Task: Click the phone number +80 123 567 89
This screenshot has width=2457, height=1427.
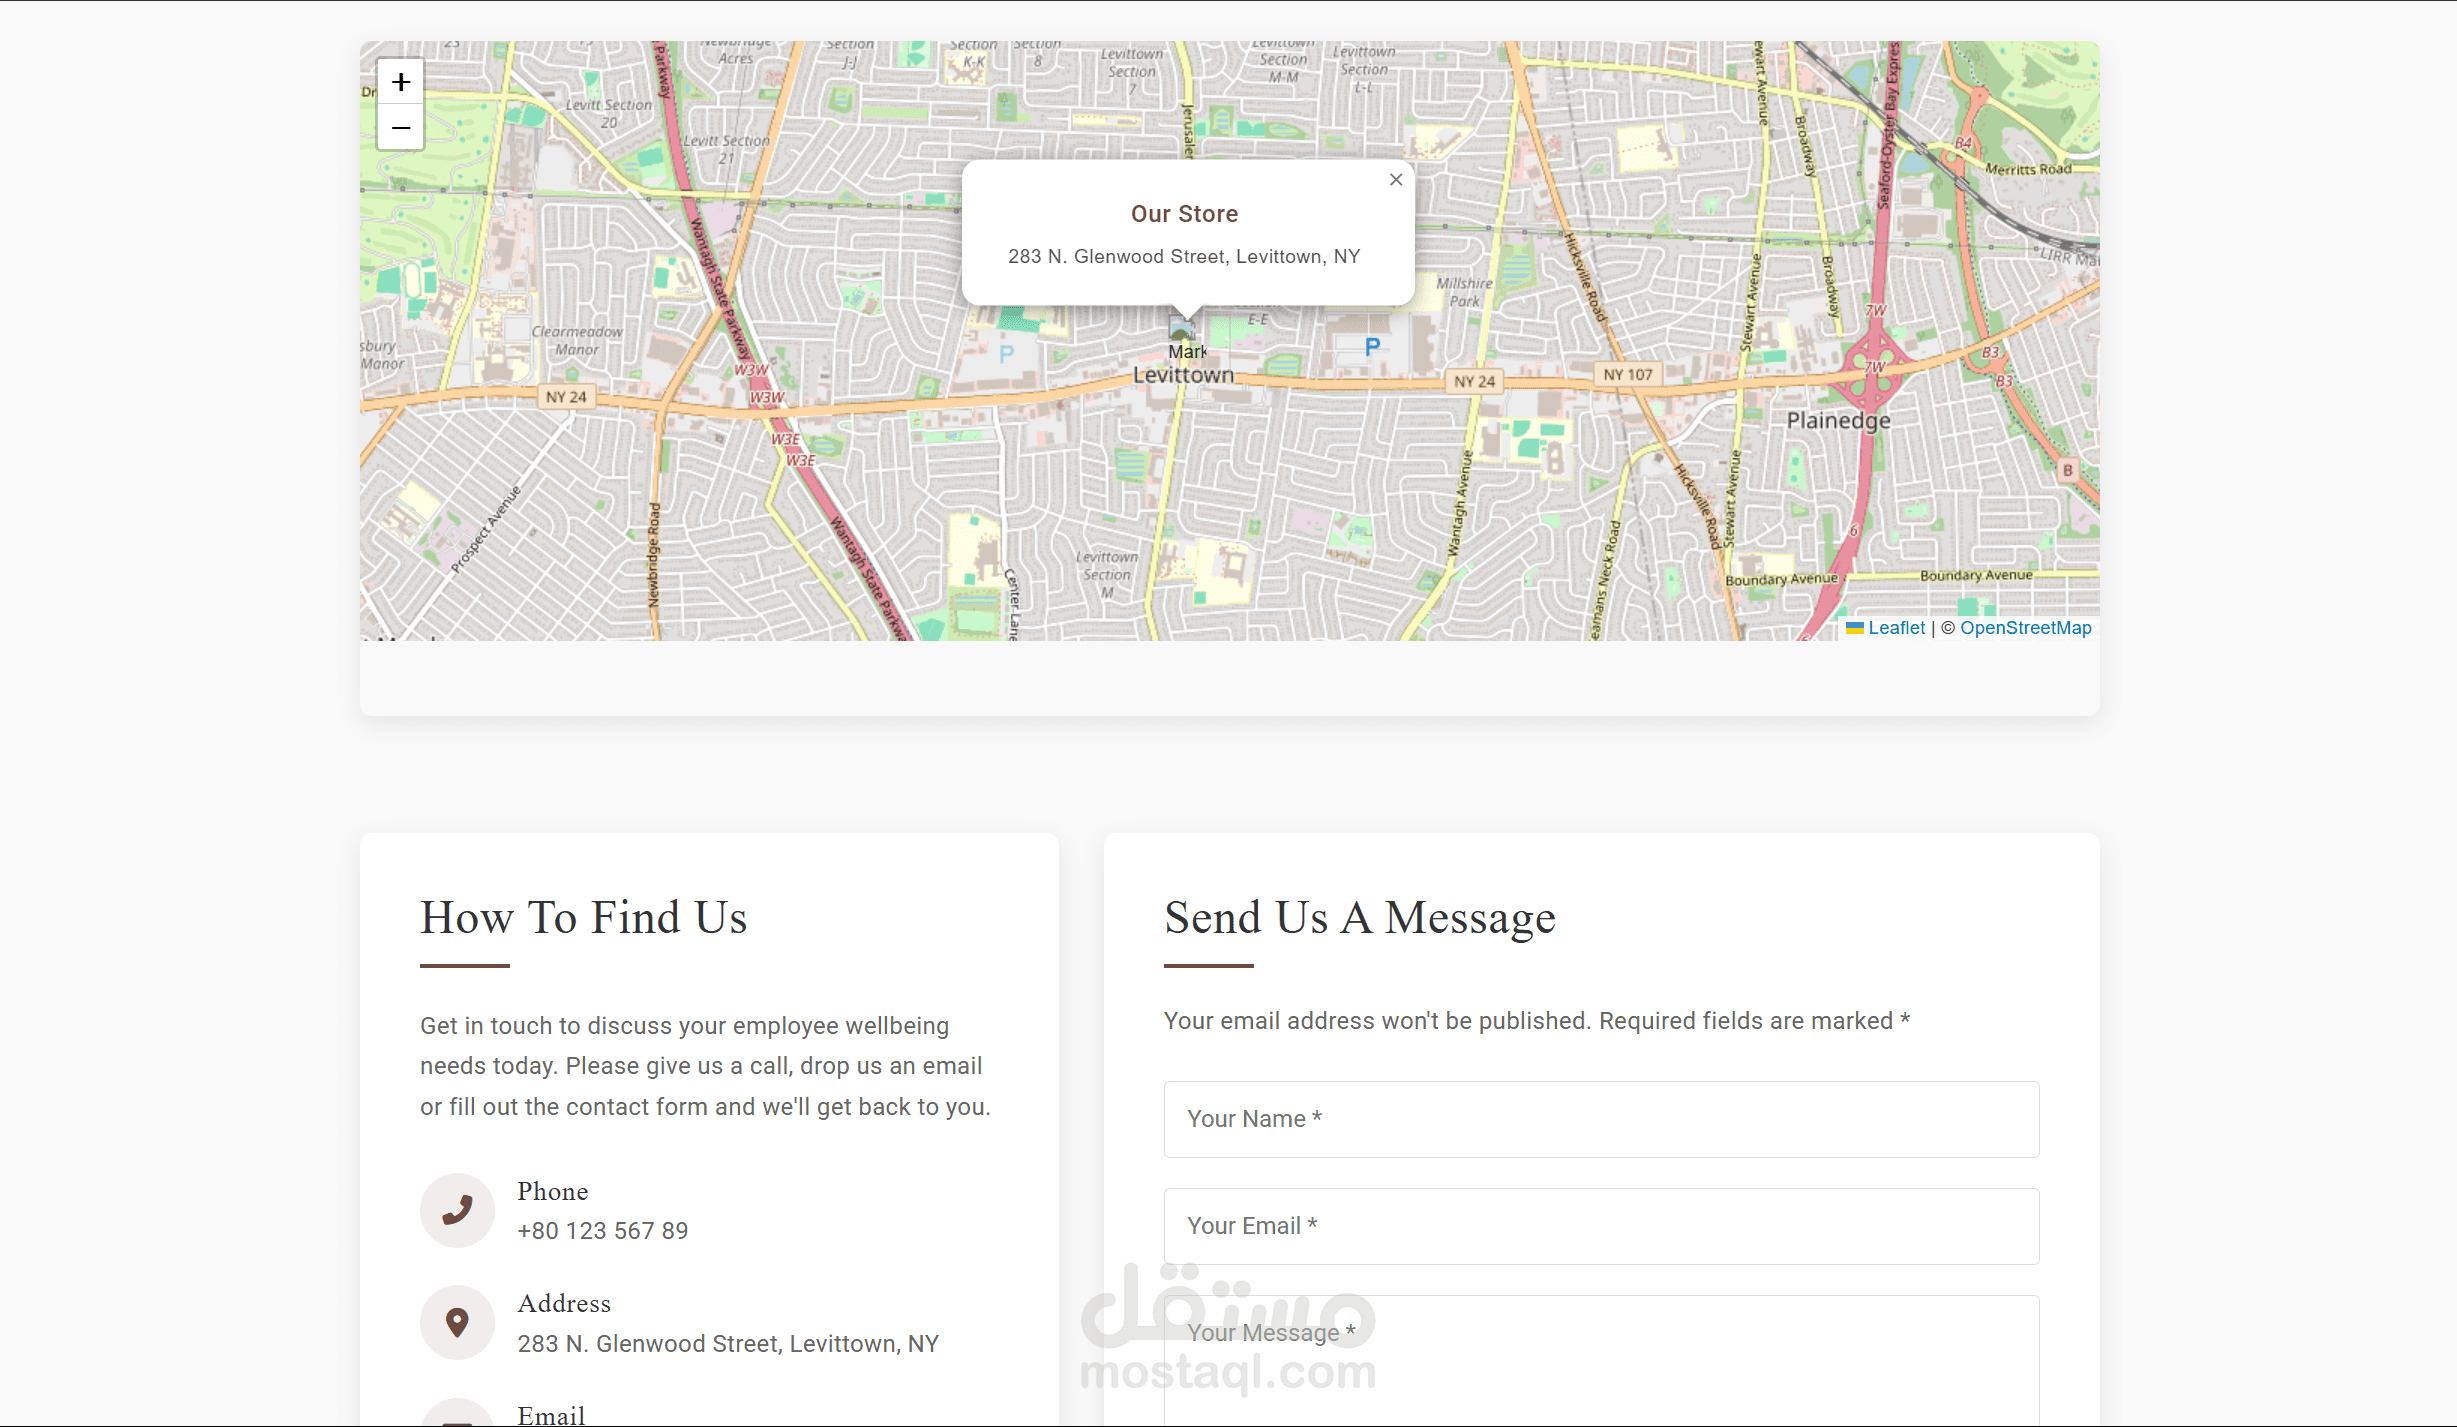Action: point(603,1231)
